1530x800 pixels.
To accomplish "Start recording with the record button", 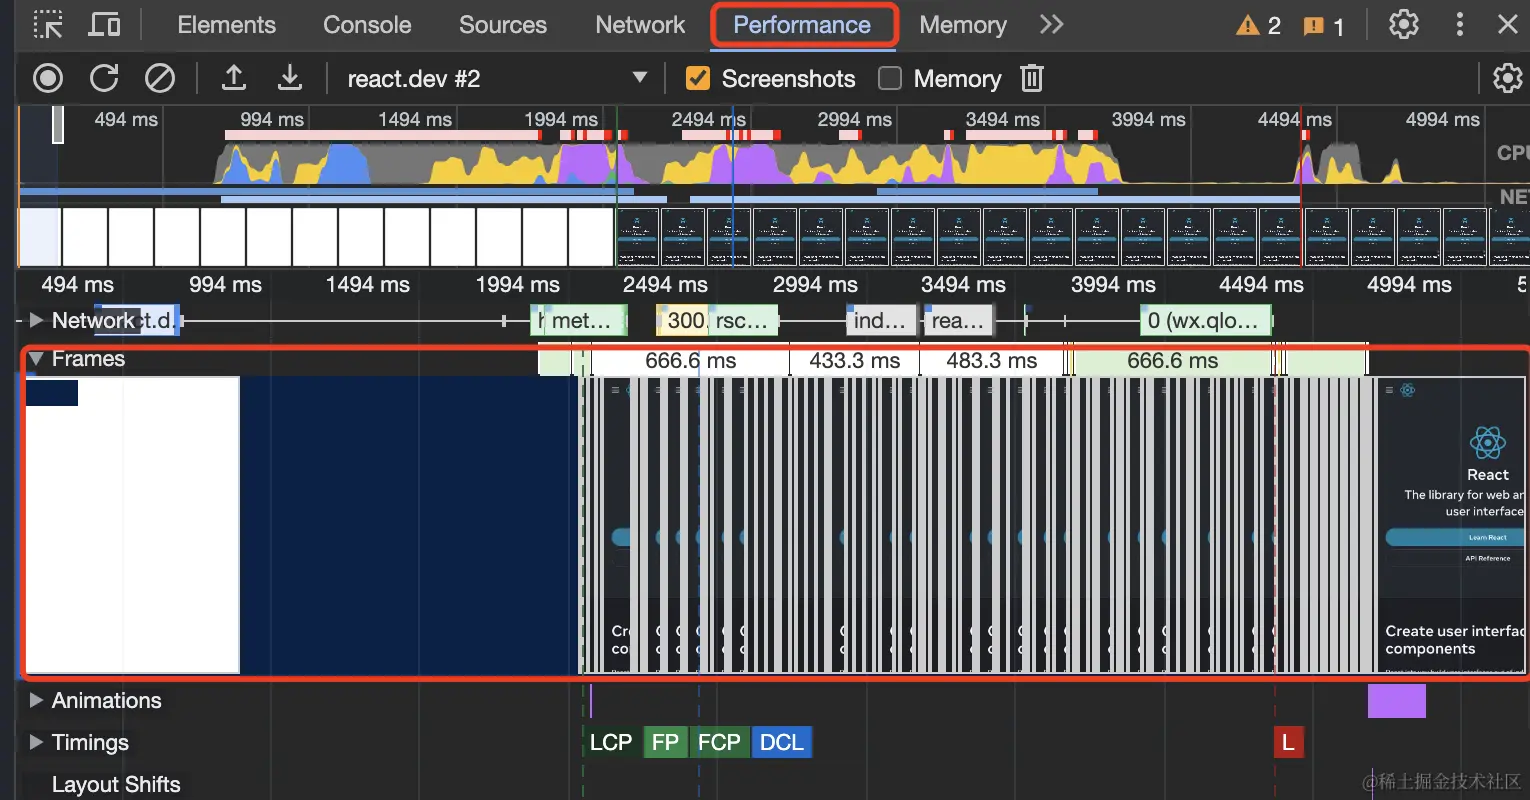I will [x=48, y=78].
